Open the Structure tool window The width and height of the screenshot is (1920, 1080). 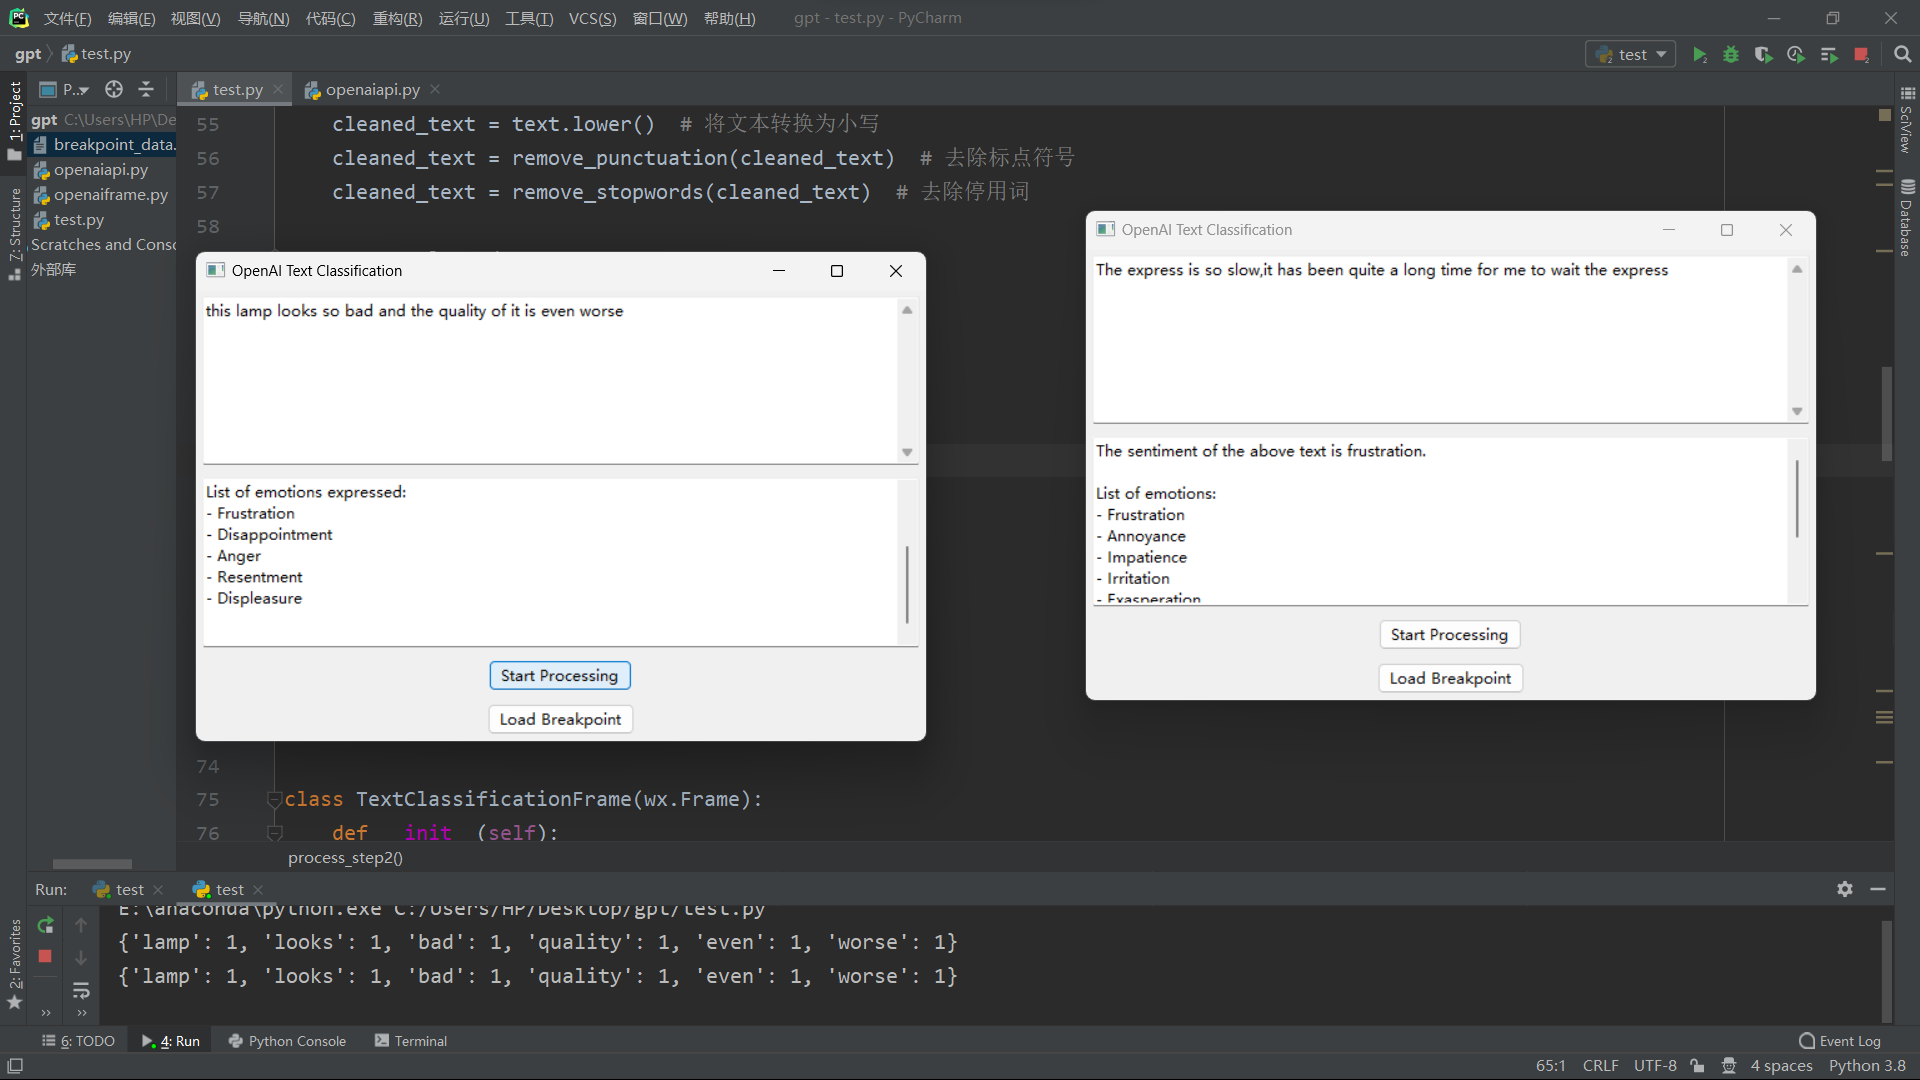(x=14, y=233)
